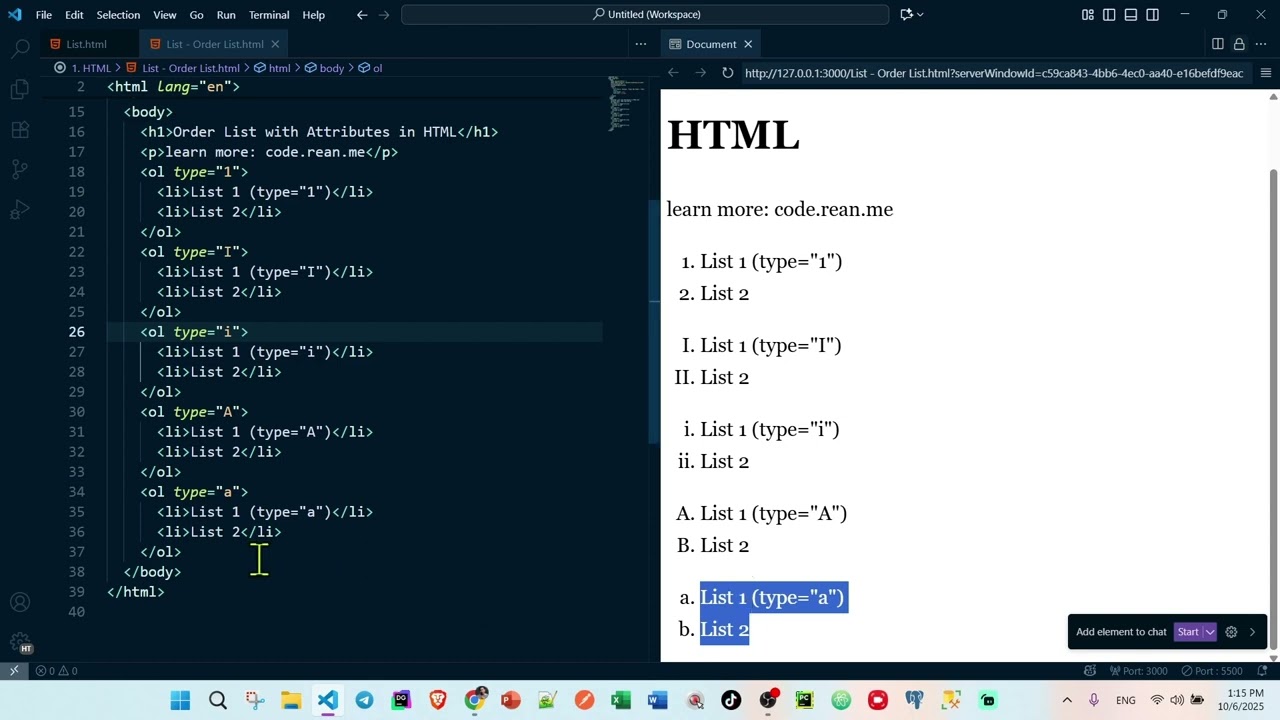Focus the live preview URL field
Image resolution: width=1280 pixels, height=720 pixels.
[x=994, y=73]
